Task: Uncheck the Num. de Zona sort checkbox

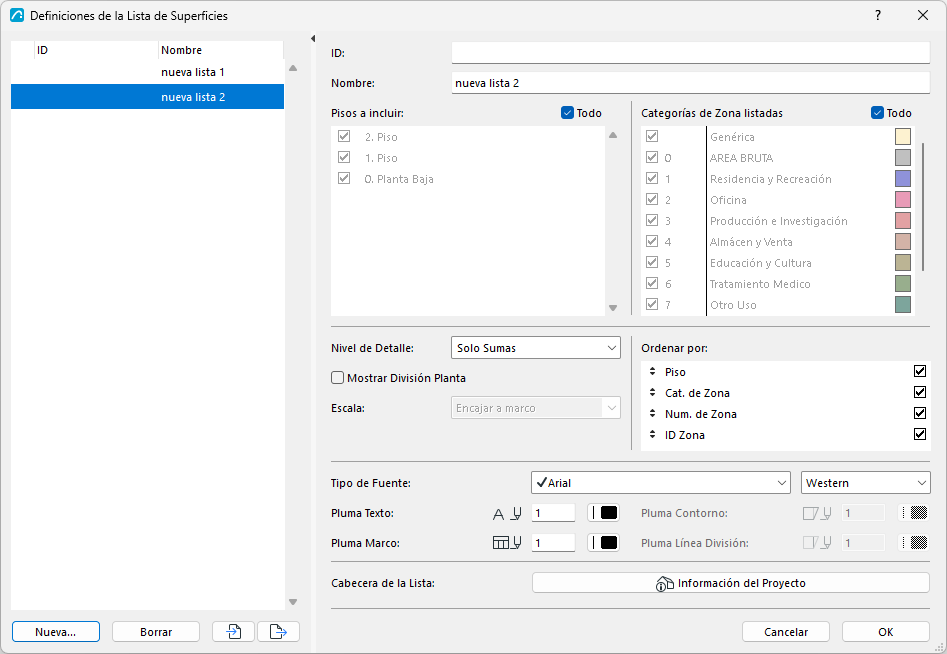Action: click(920, 413)
